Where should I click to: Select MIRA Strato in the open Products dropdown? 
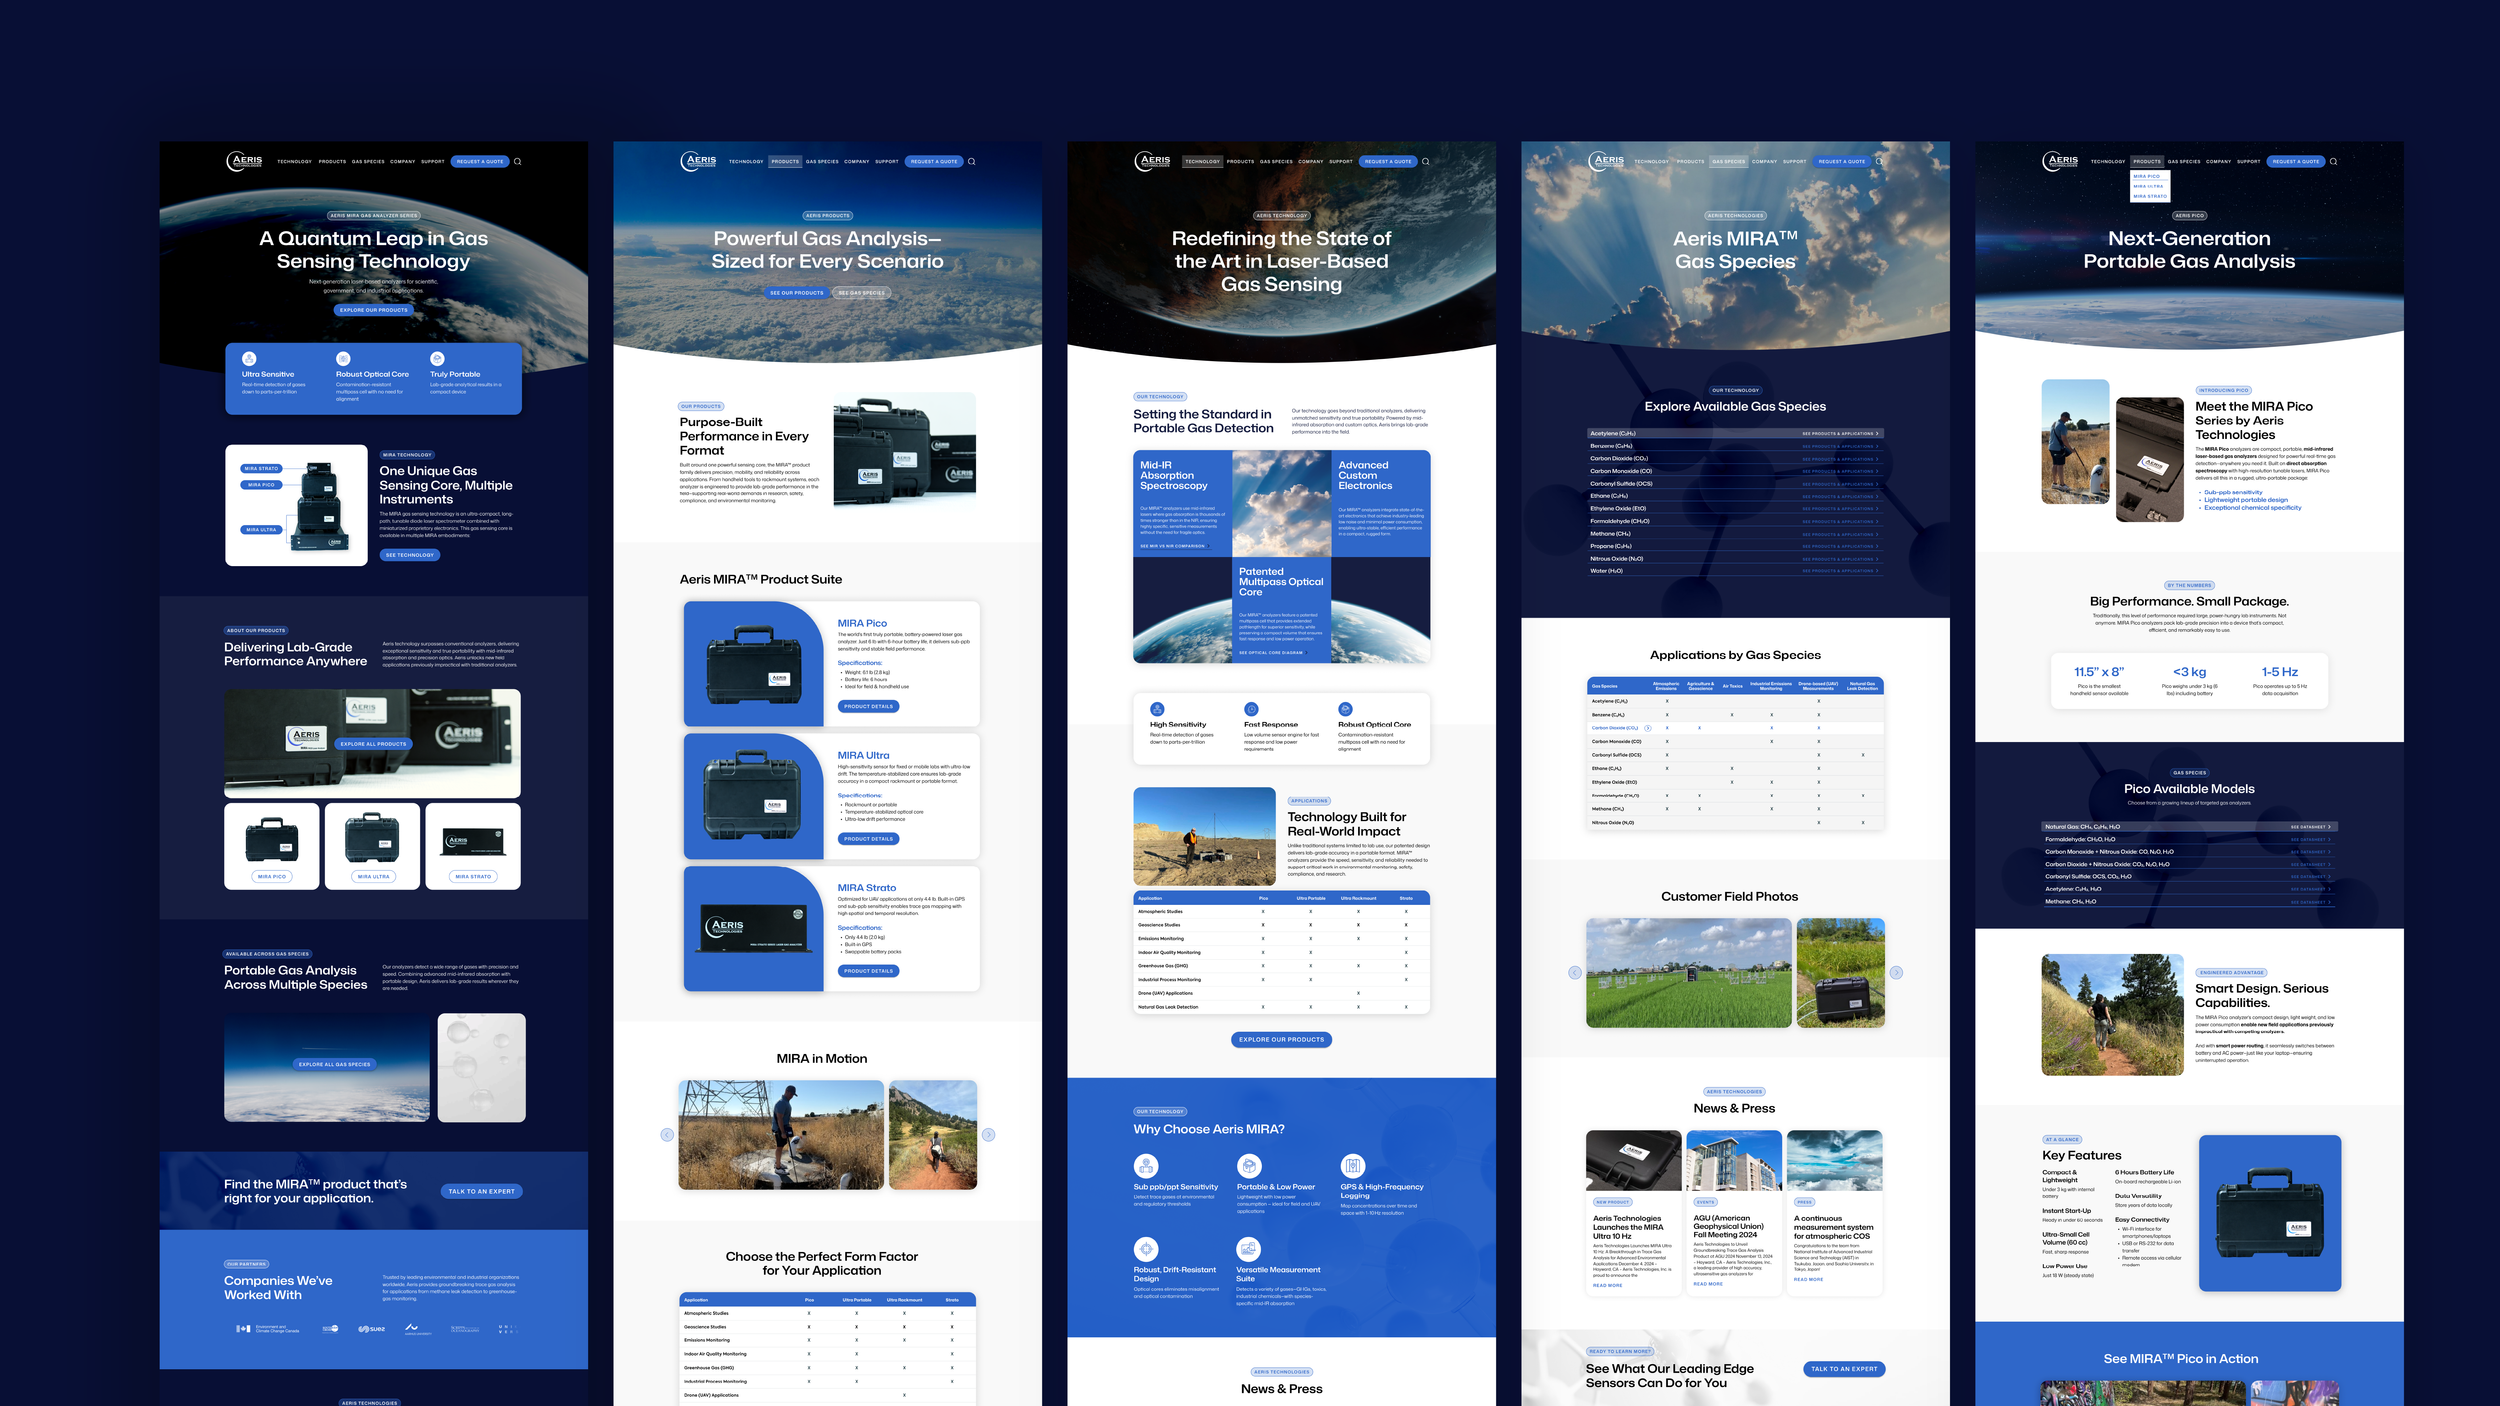2148,196
